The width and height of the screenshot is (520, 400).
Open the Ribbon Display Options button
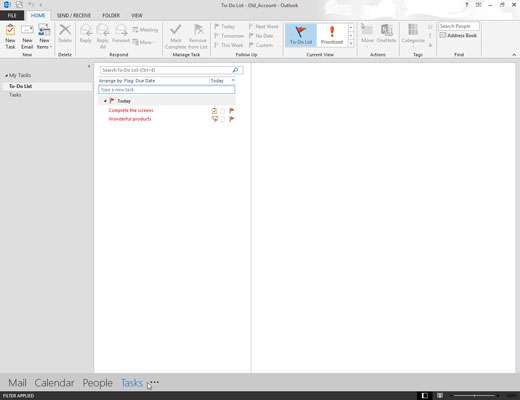pos(478,5)
